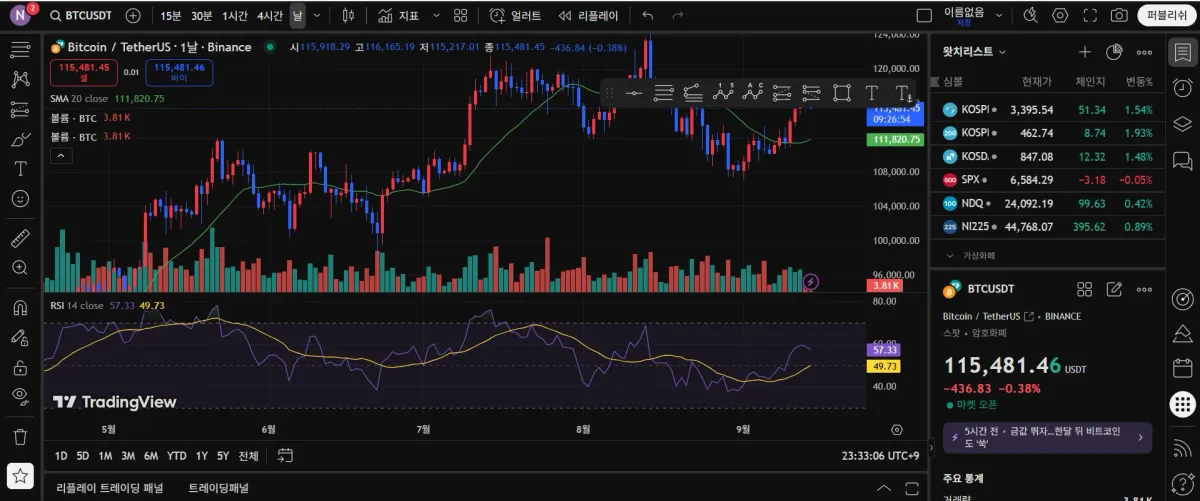Screen dimensions: 1200x501
Task: Switch to 트레이딩패널 tab
Action: [x=218, y=488]
